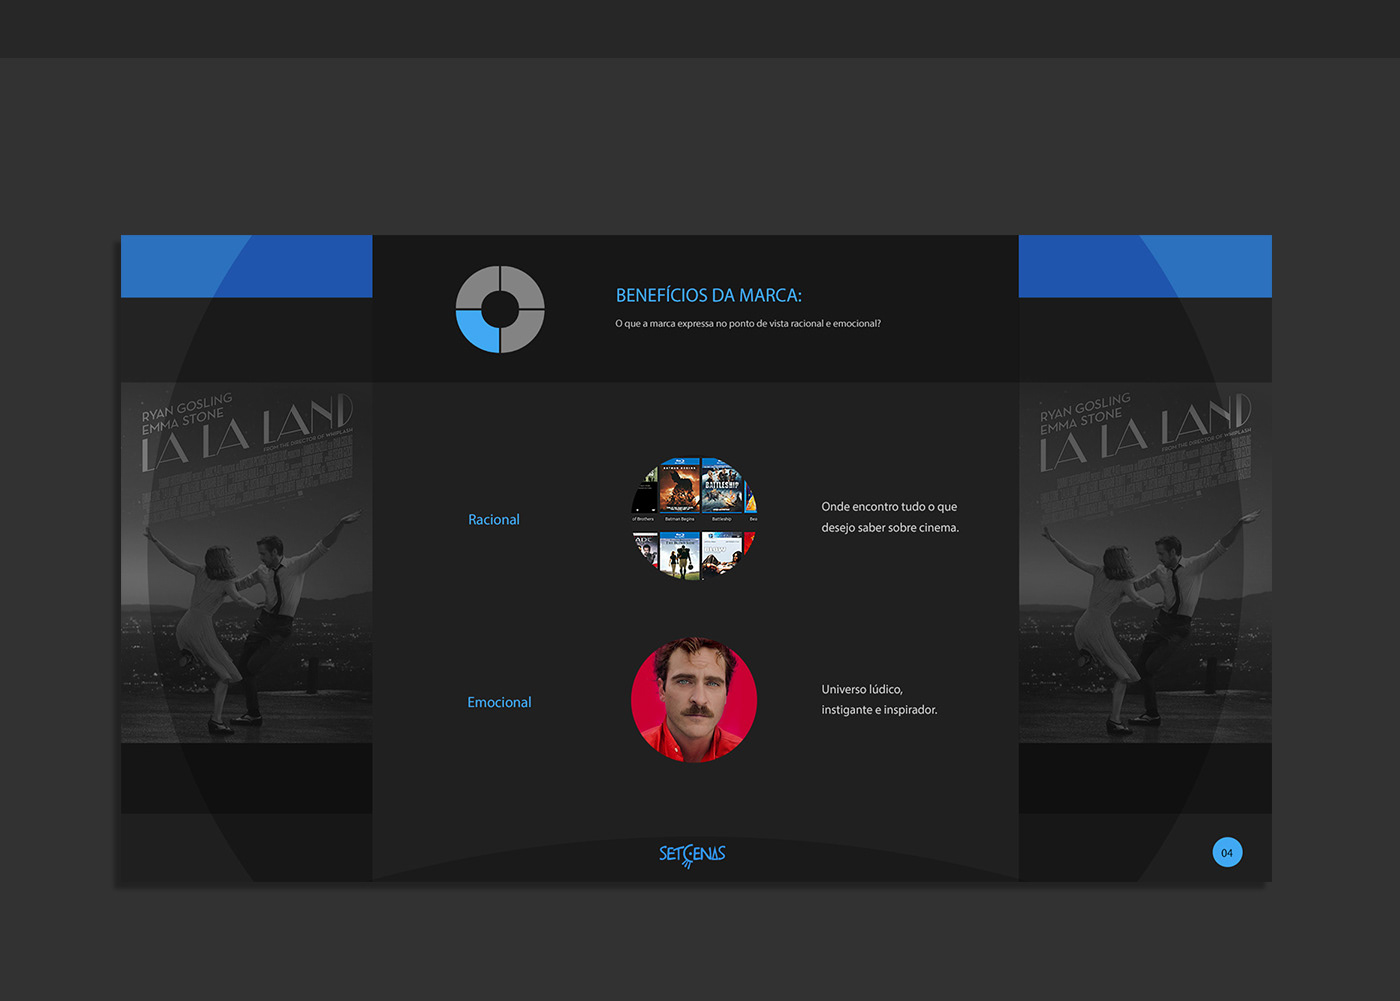Screen dimensions: 1400x1001
Task: Click the segmented donut chart icon
Action: 500,309
